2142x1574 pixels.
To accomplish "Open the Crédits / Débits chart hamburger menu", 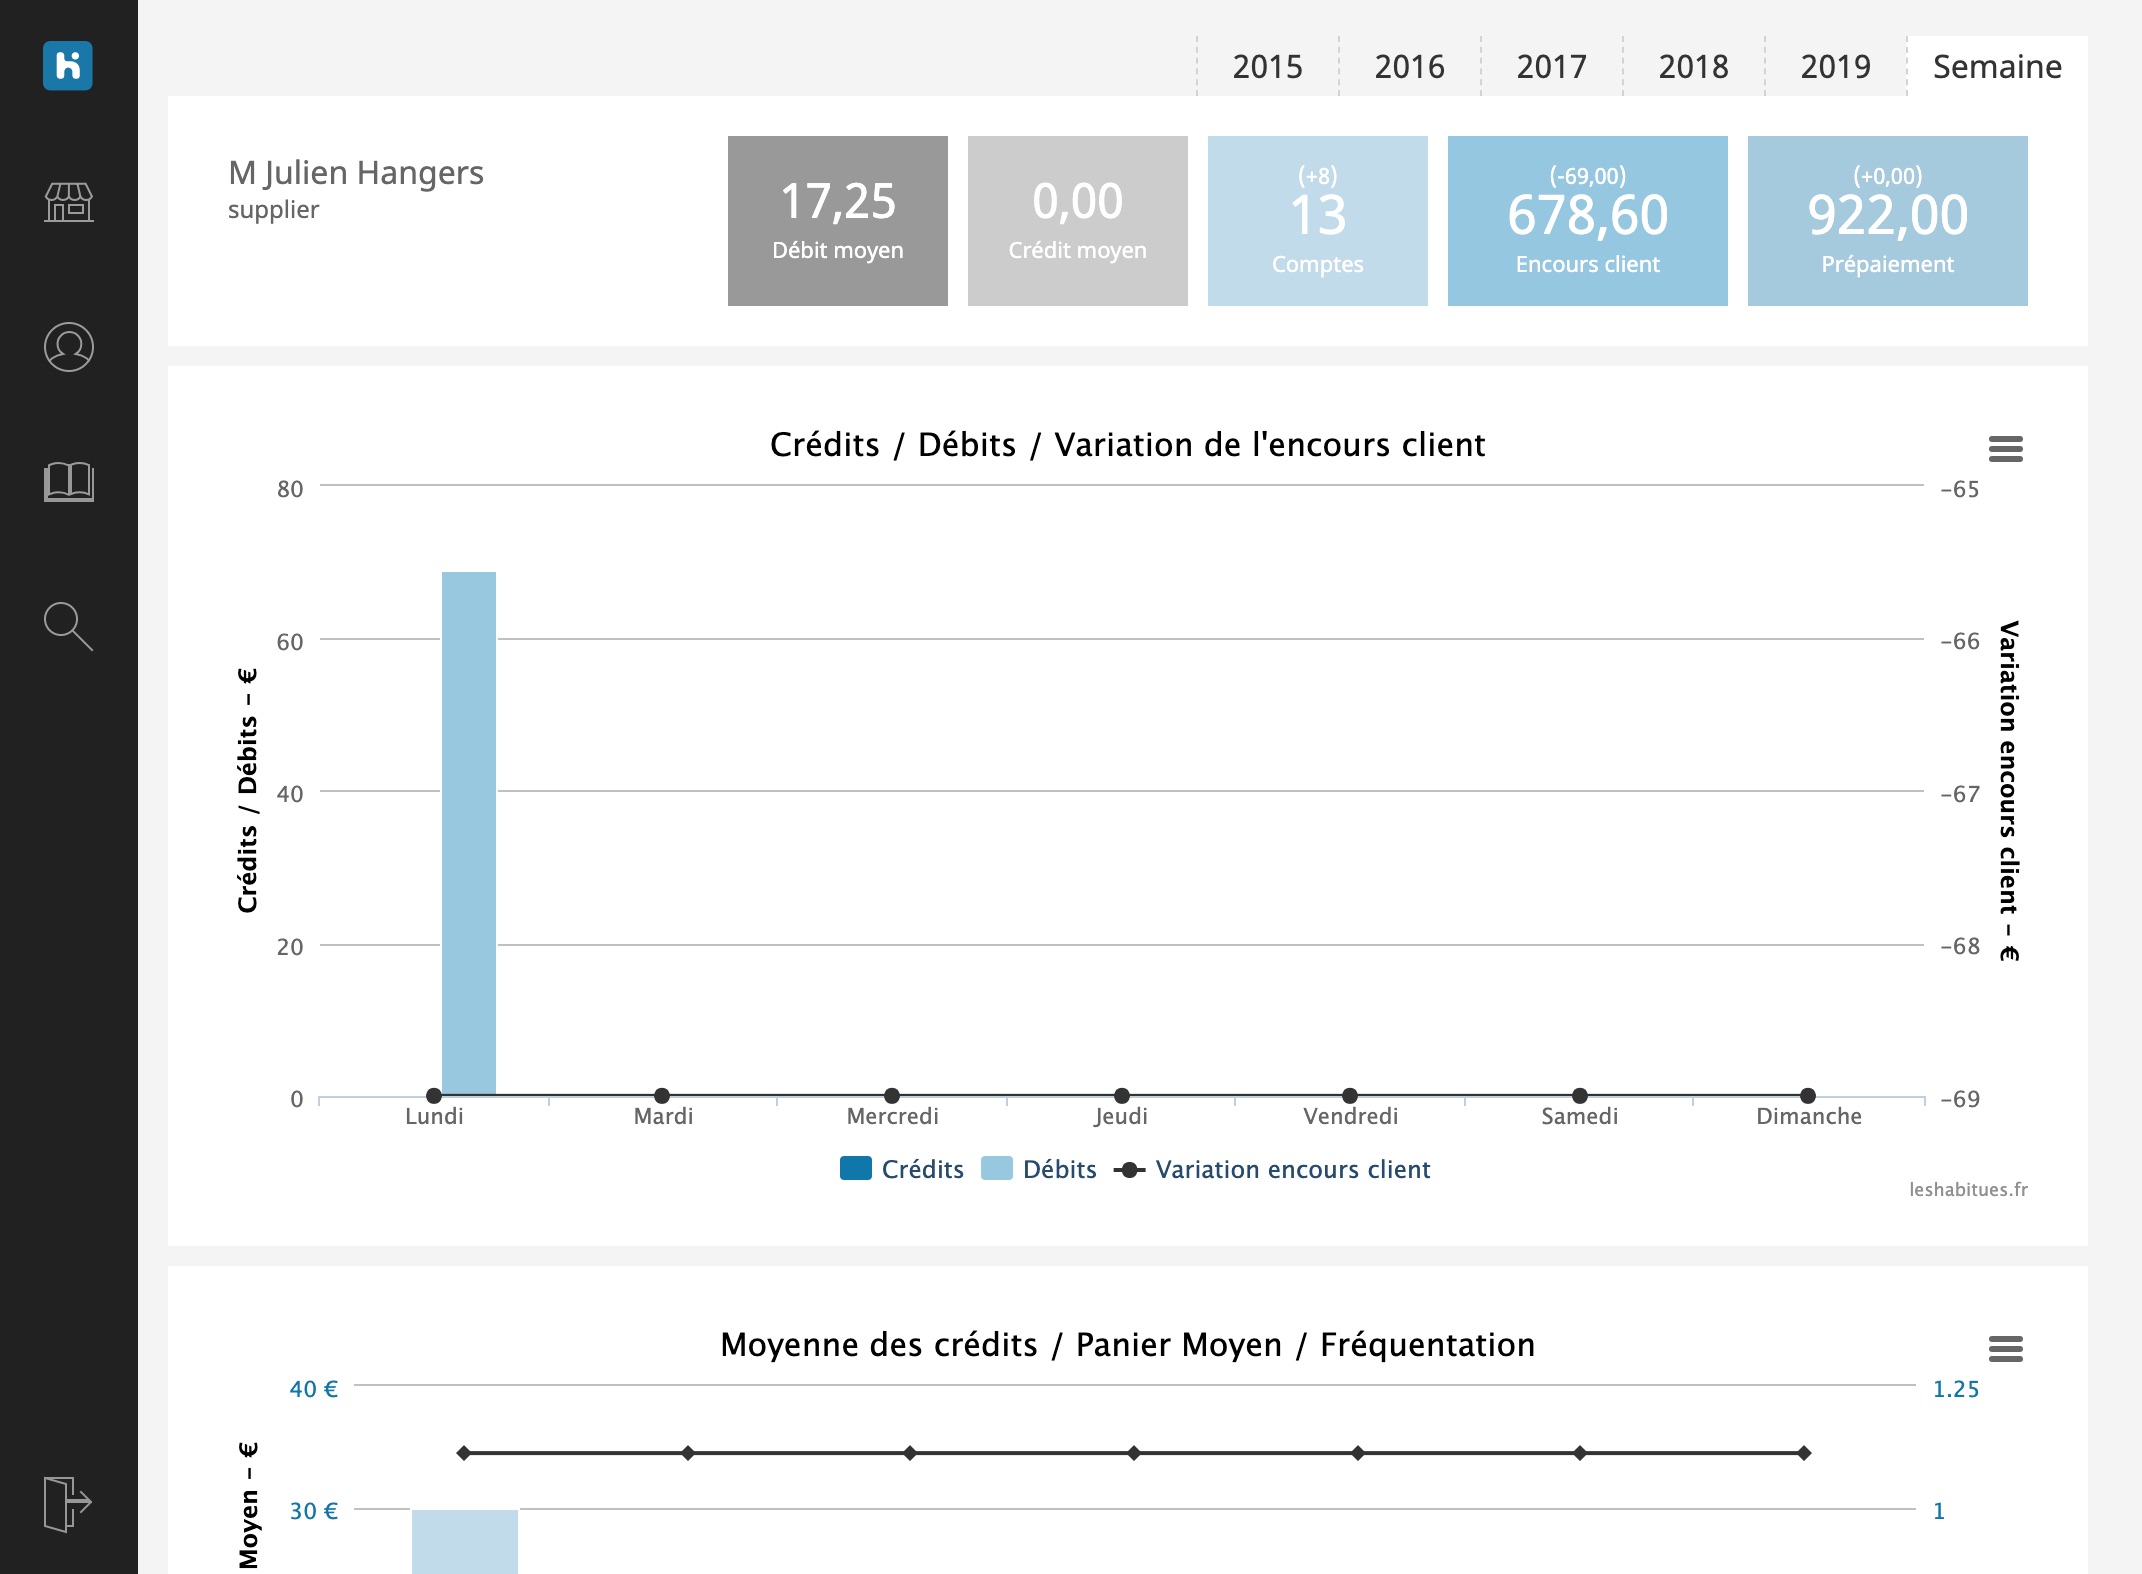I will [2005, 449].
